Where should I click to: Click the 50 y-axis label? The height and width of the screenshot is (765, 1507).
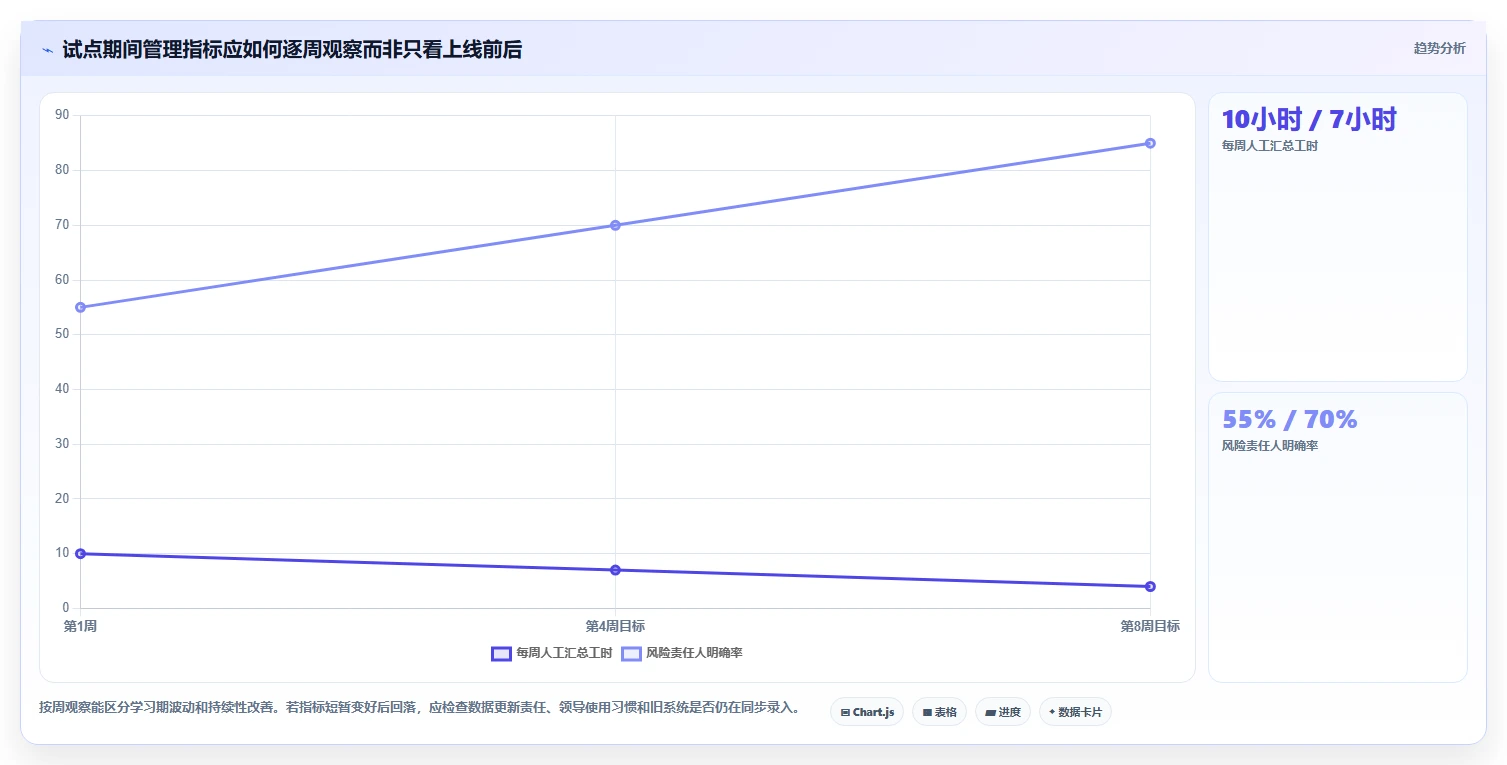tap(62, 334)
